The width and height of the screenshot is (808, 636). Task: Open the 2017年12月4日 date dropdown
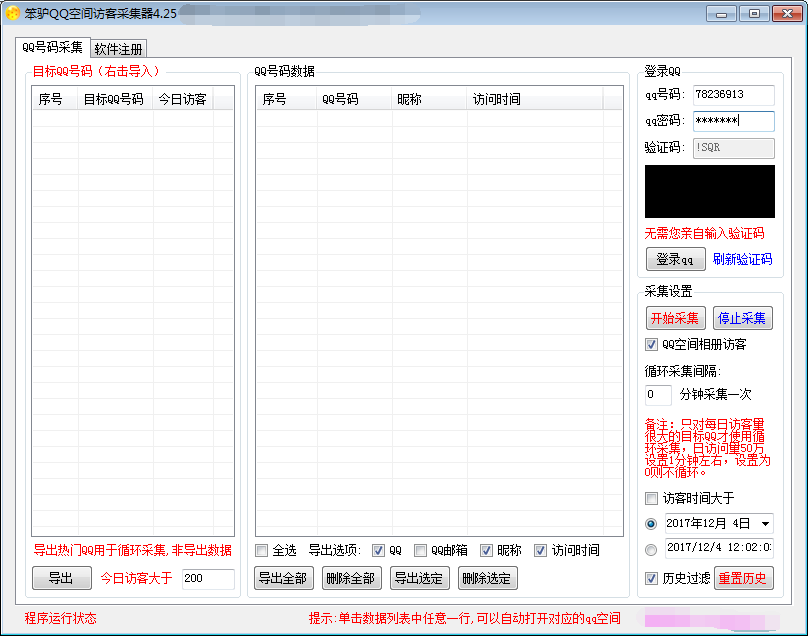coord(766,524)
